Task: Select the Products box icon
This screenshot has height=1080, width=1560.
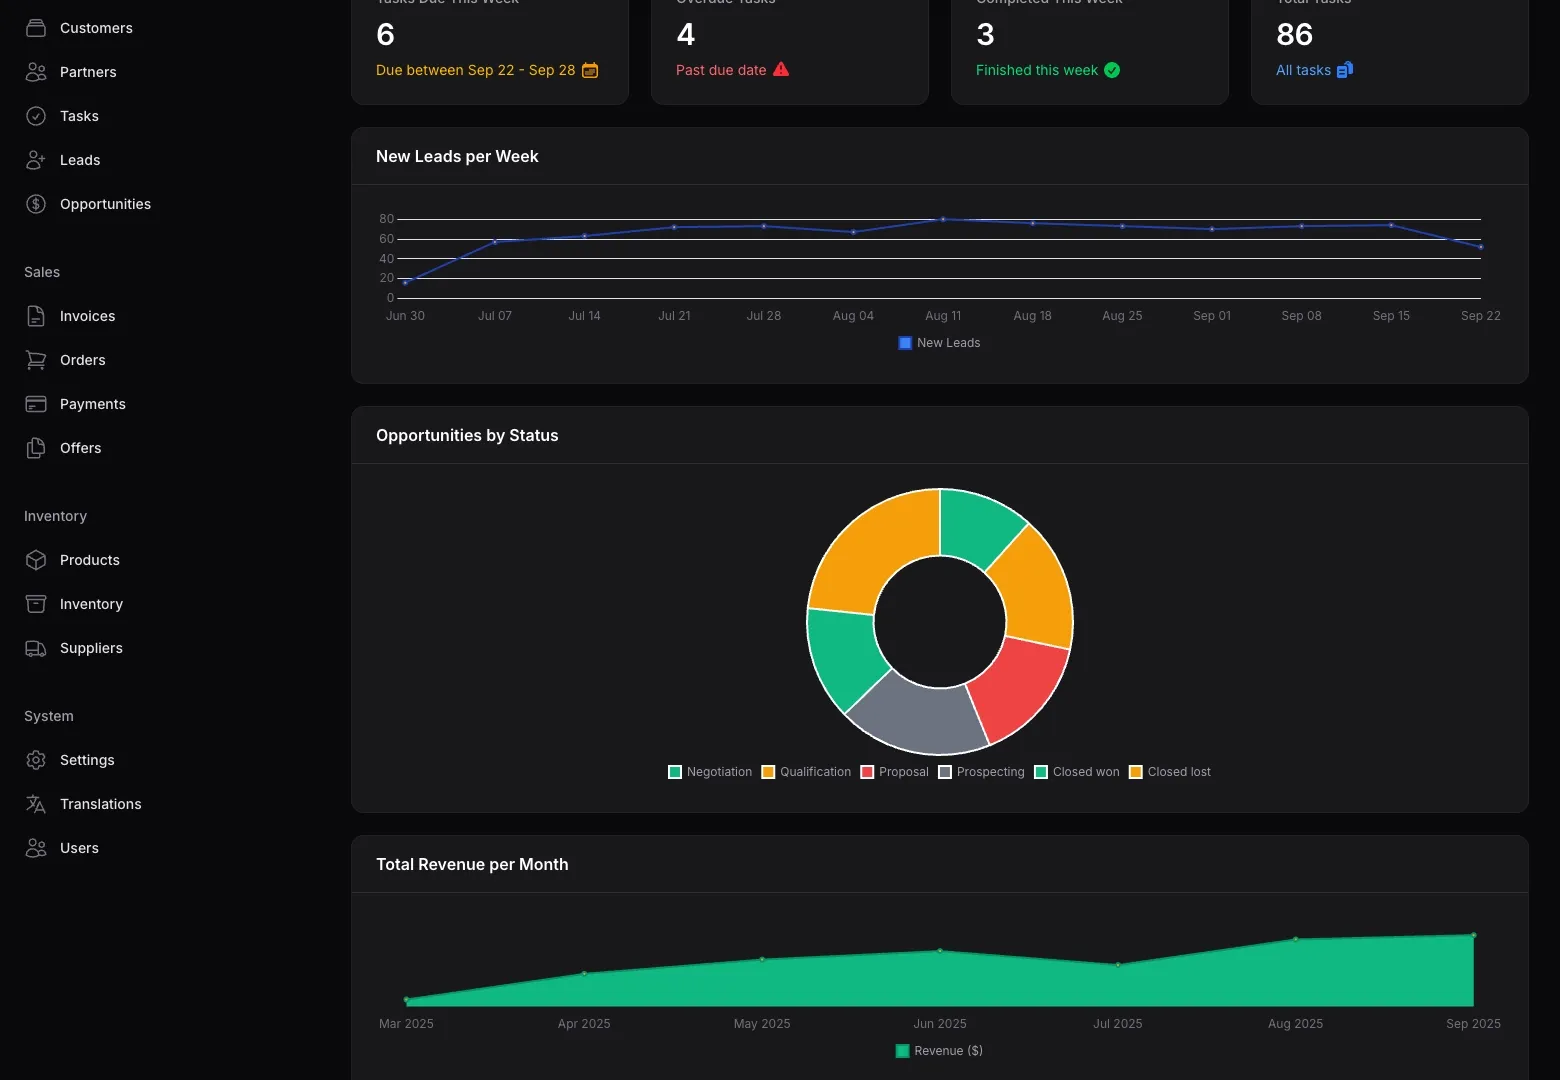Action: pyautogui.click(x=36, y=560)
